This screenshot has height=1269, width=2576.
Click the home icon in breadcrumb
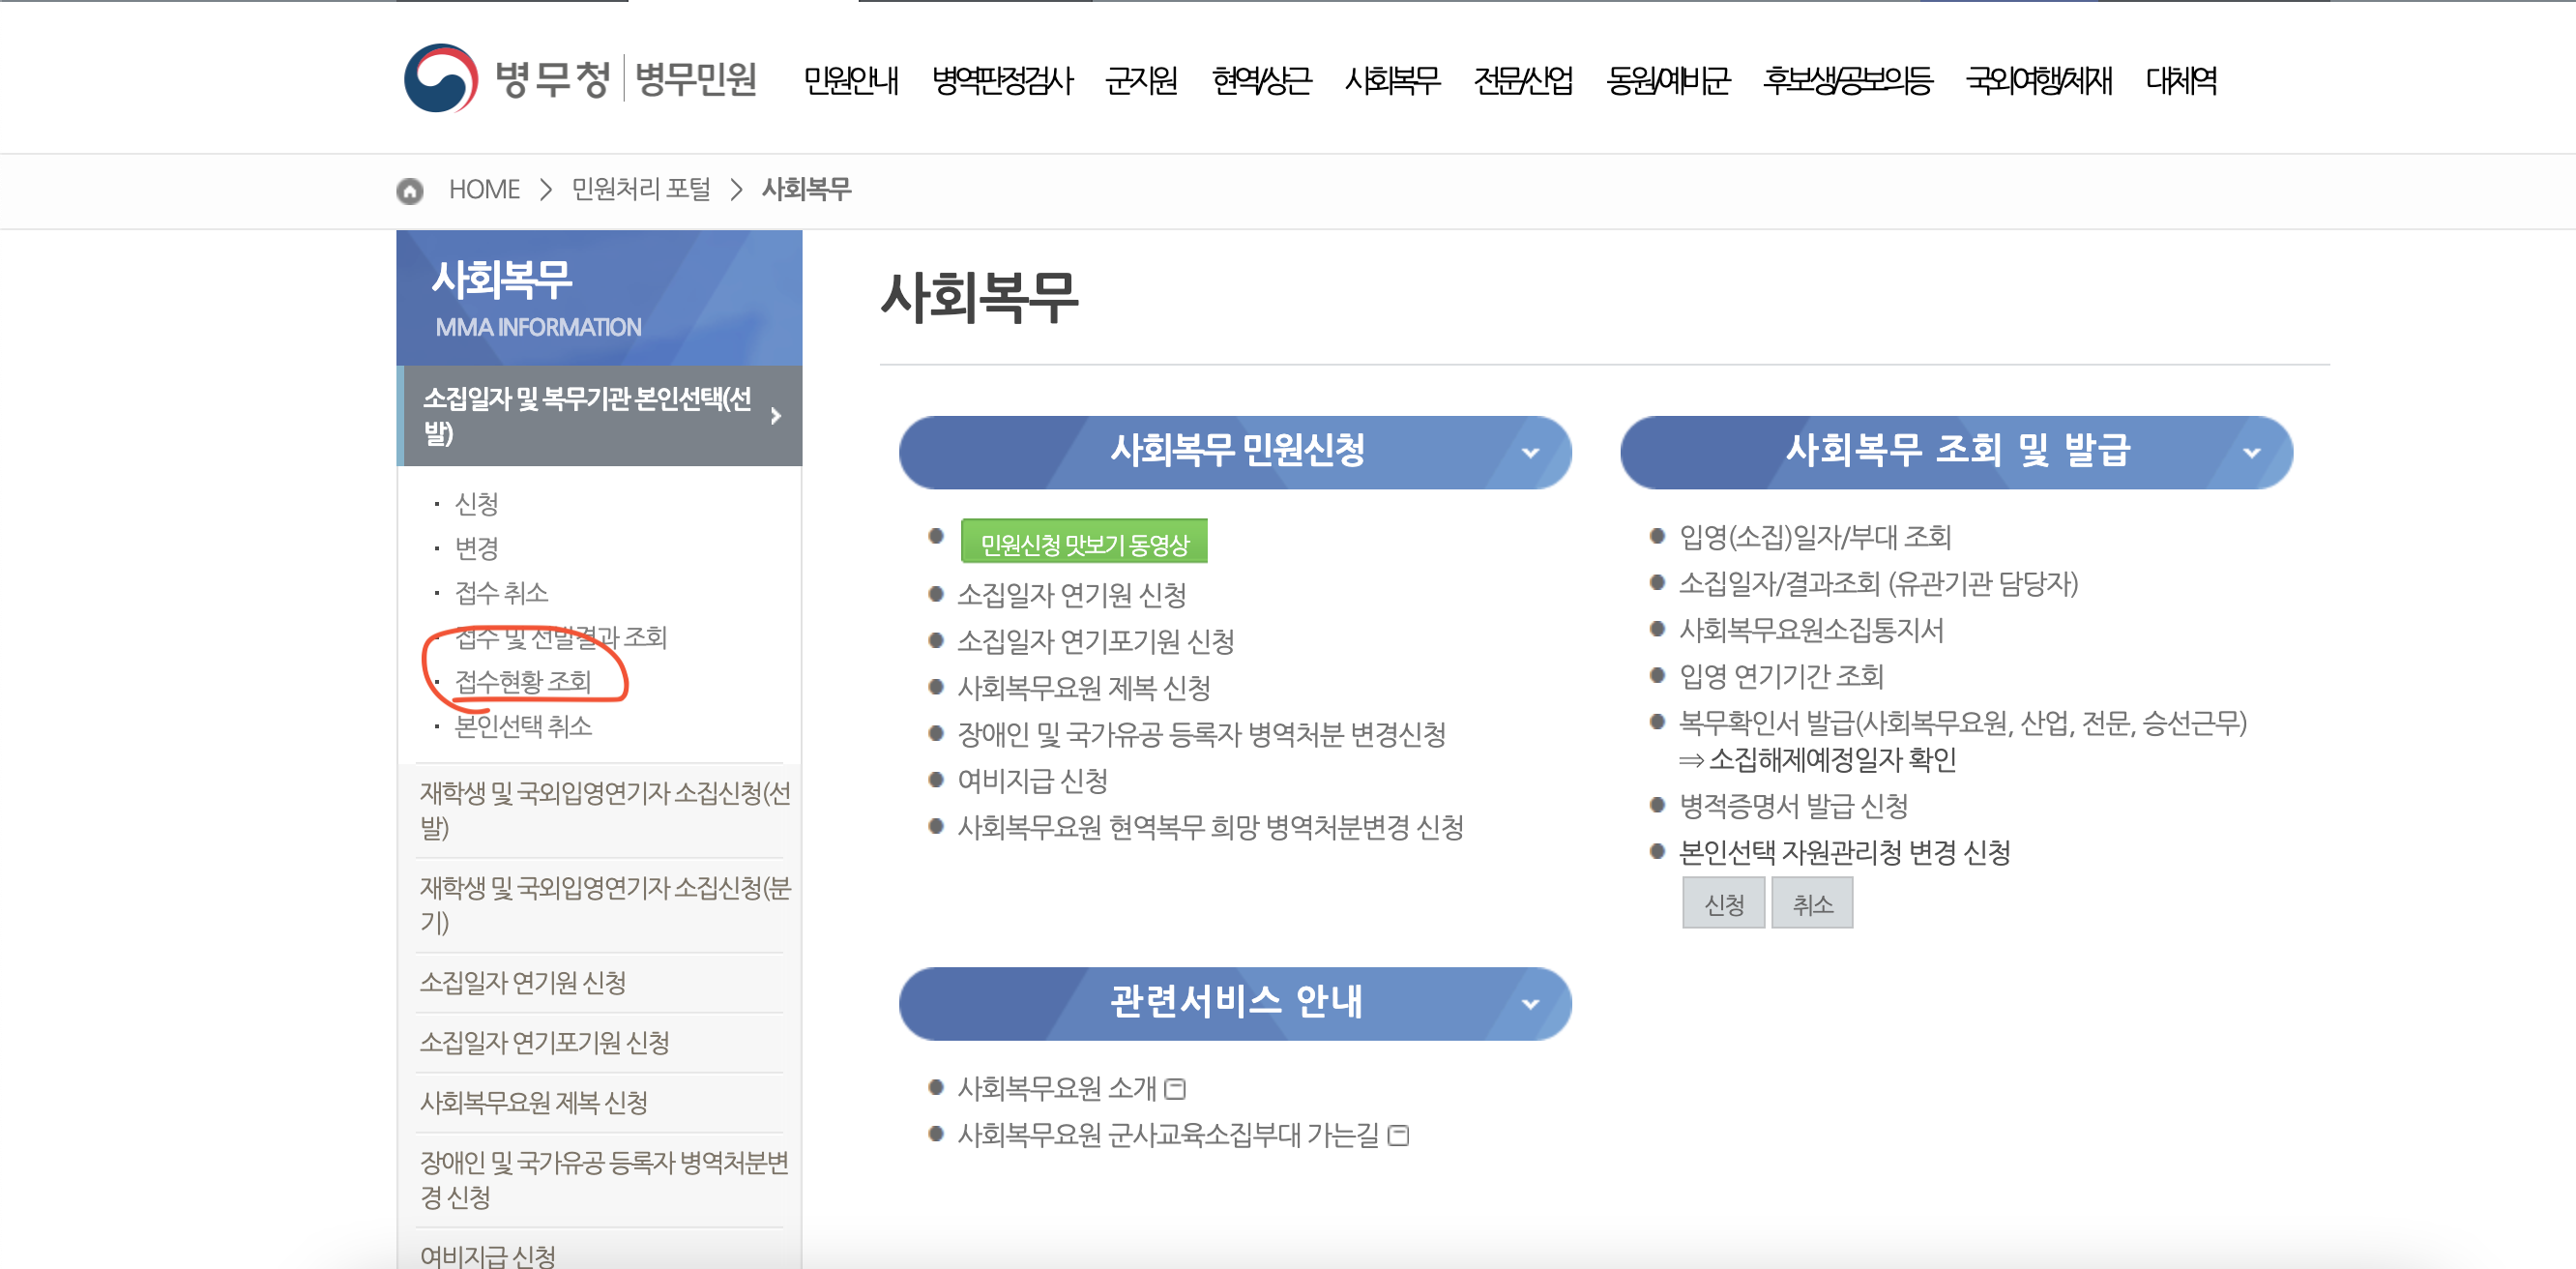[410, 190]
